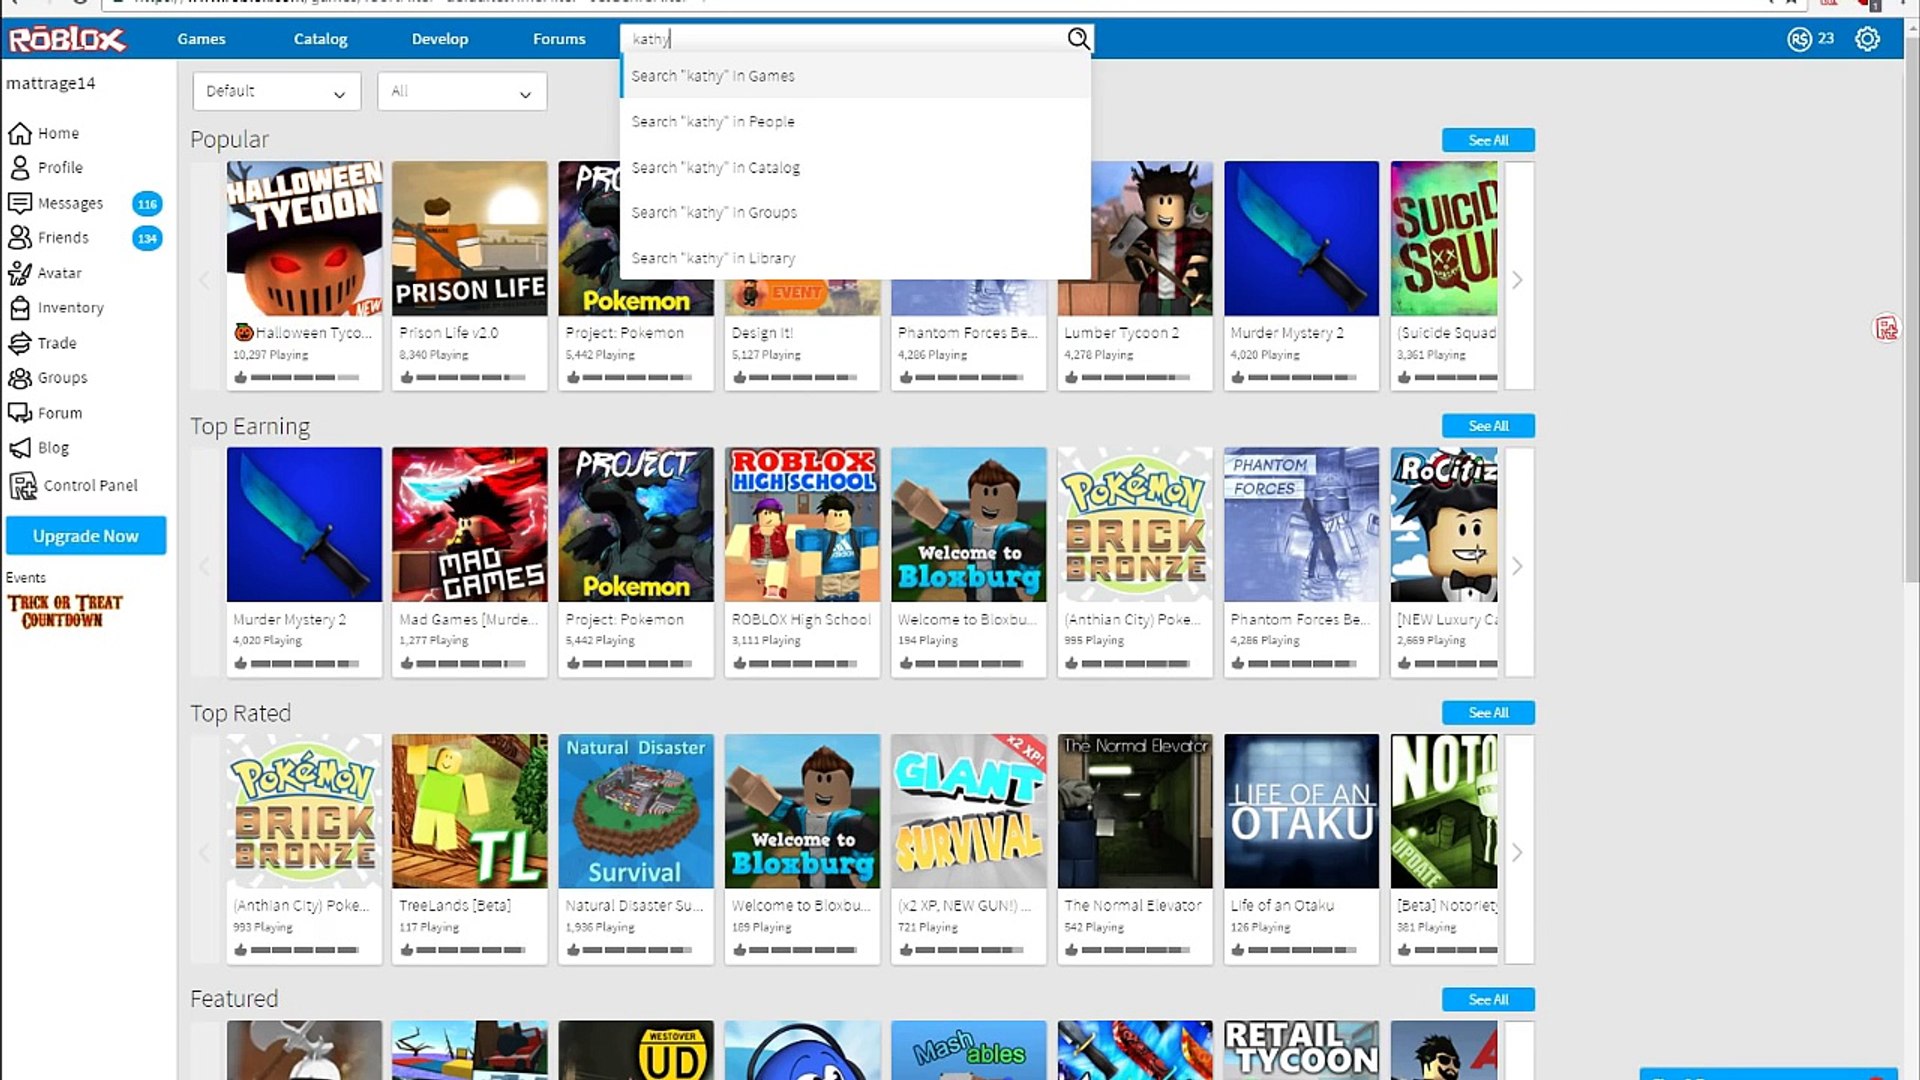Click See All for Popular

click(x=1488, y=140)
